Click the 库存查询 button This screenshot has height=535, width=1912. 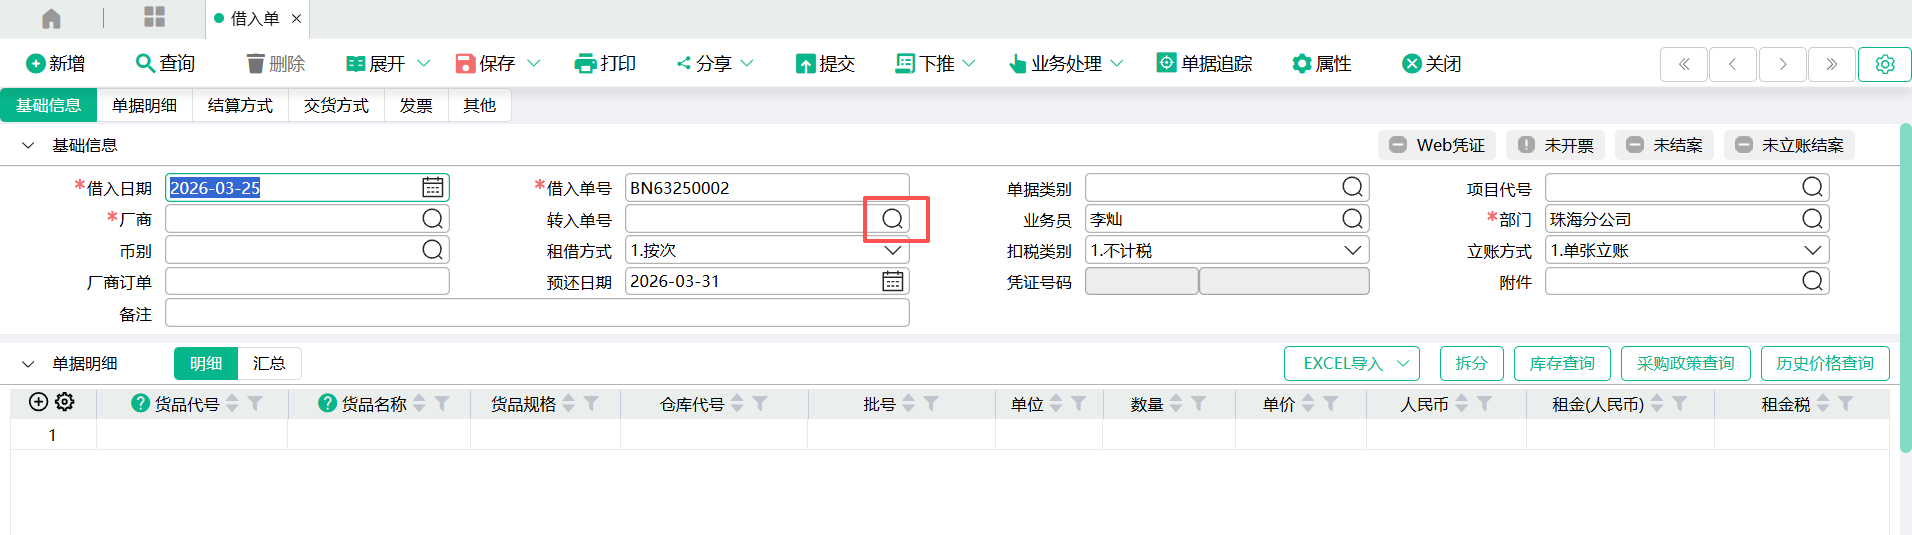[x=1561, y=363]
